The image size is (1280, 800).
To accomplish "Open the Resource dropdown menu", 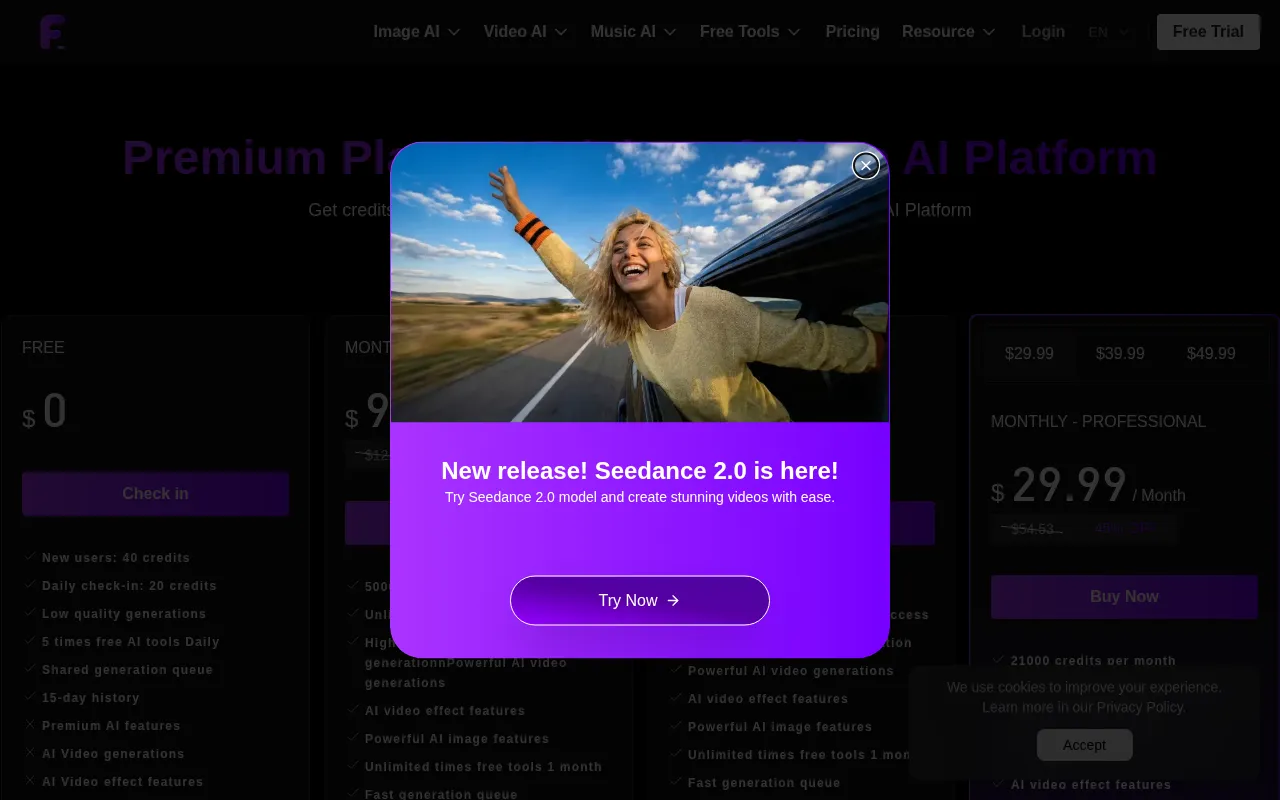I will point(949,32).
